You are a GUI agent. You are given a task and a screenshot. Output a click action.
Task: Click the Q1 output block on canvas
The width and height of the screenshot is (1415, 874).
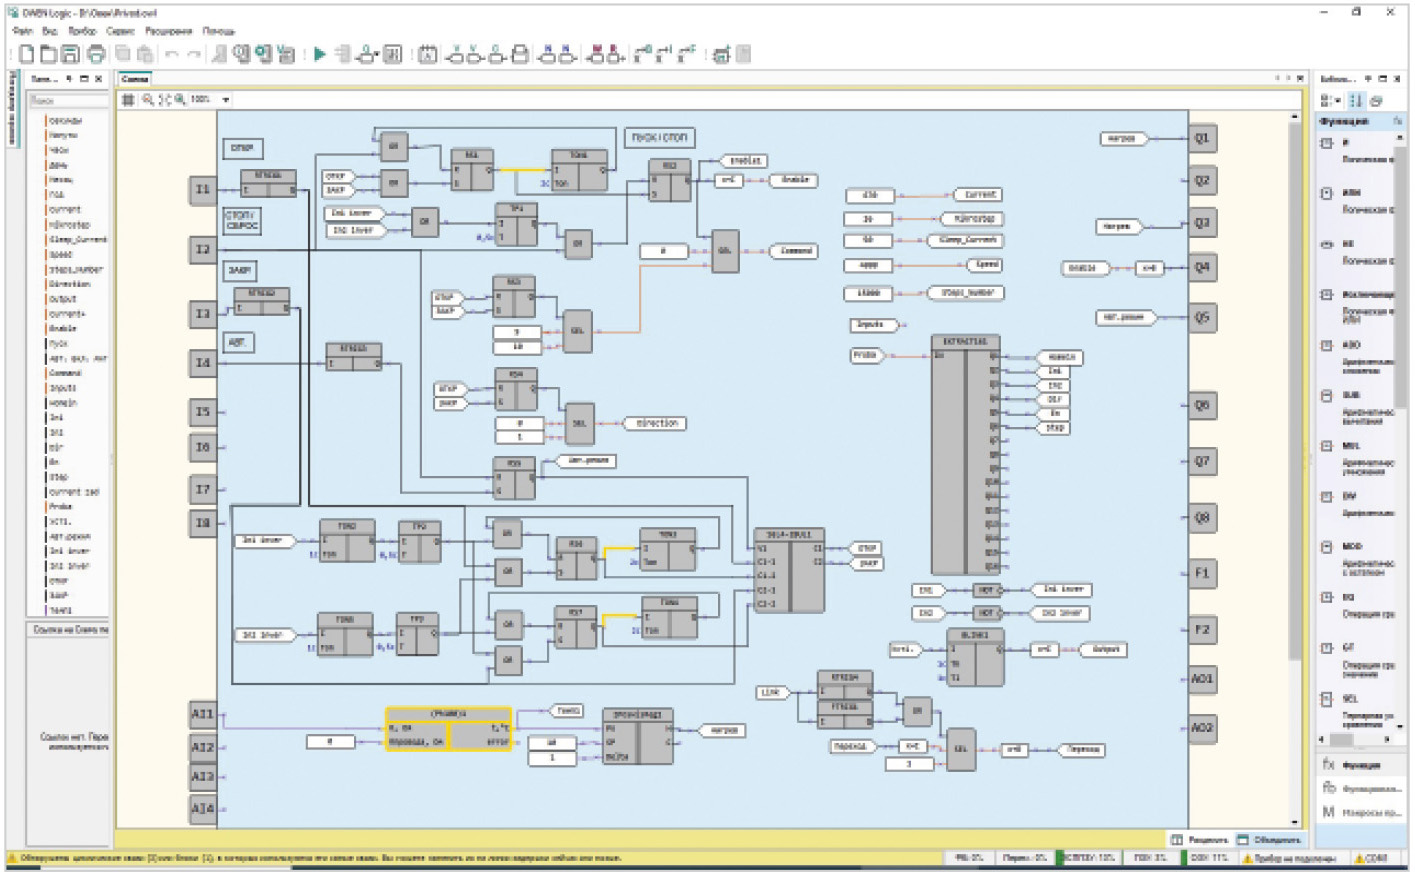tap(1202, 139)
